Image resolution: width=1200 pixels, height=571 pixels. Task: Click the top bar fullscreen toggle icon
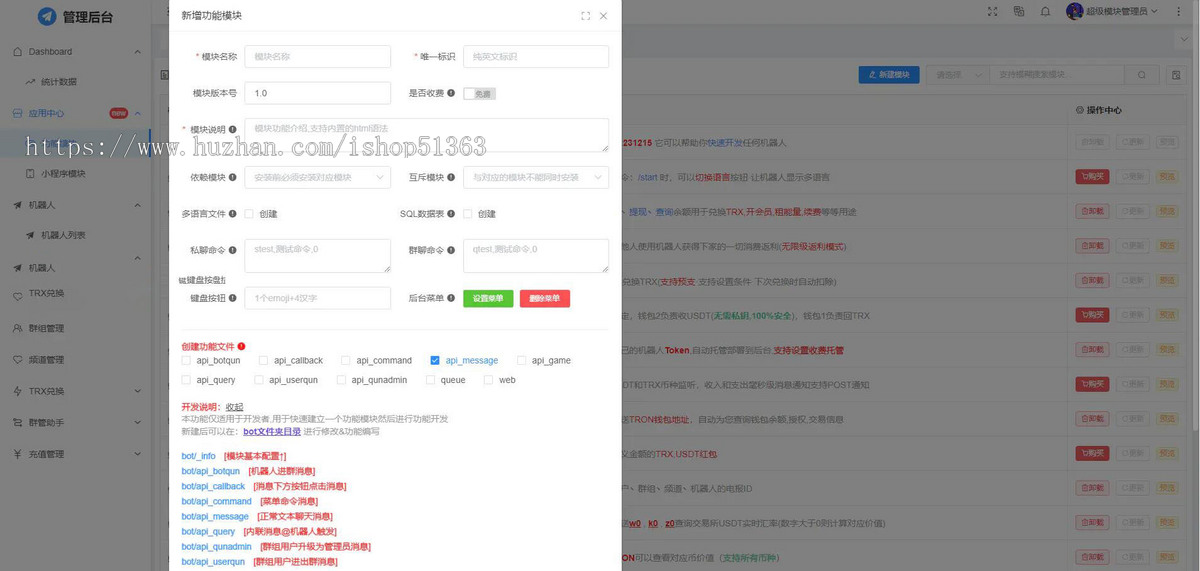pyautogui.click(x=992, y=11)
